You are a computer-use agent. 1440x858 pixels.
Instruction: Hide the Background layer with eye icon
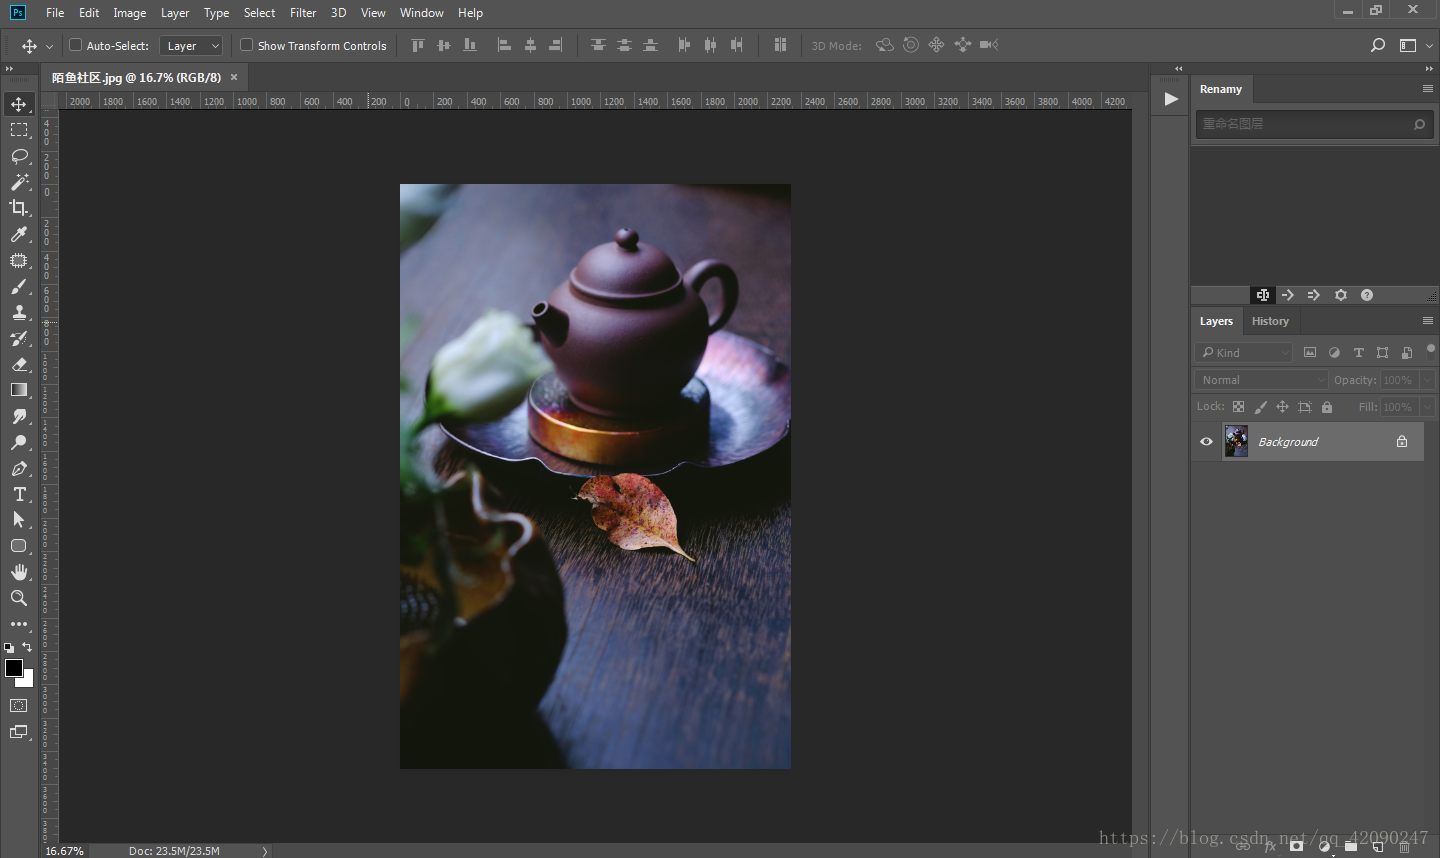[1206, 441]
